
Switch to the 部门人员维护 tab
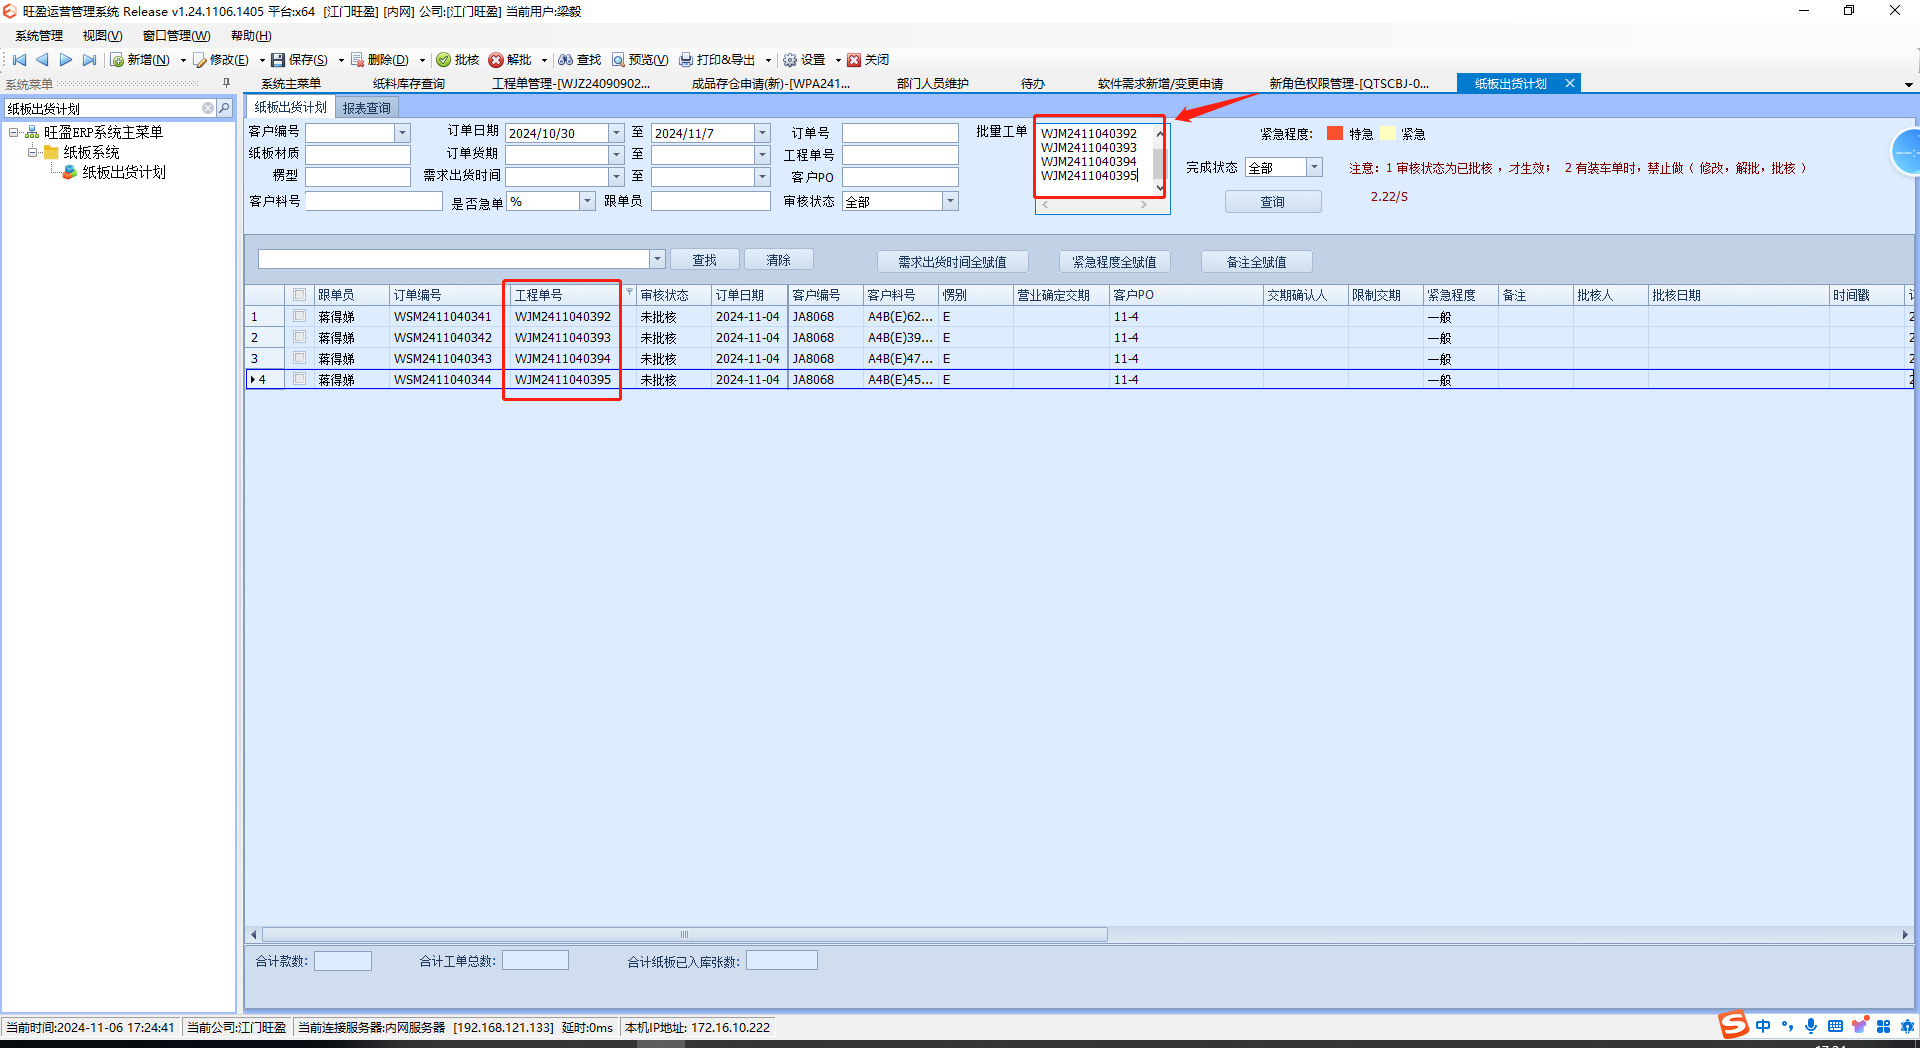tap(933, 84)
